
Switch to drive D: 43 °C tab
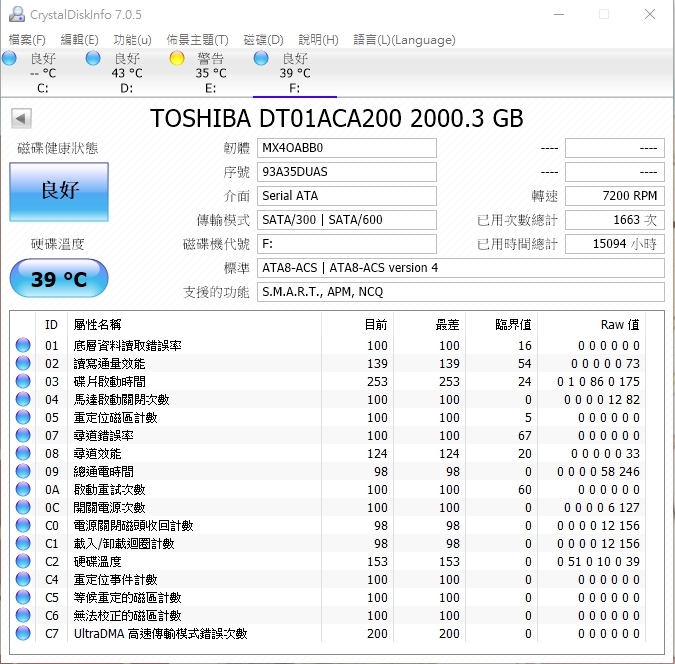click(127, 73)
